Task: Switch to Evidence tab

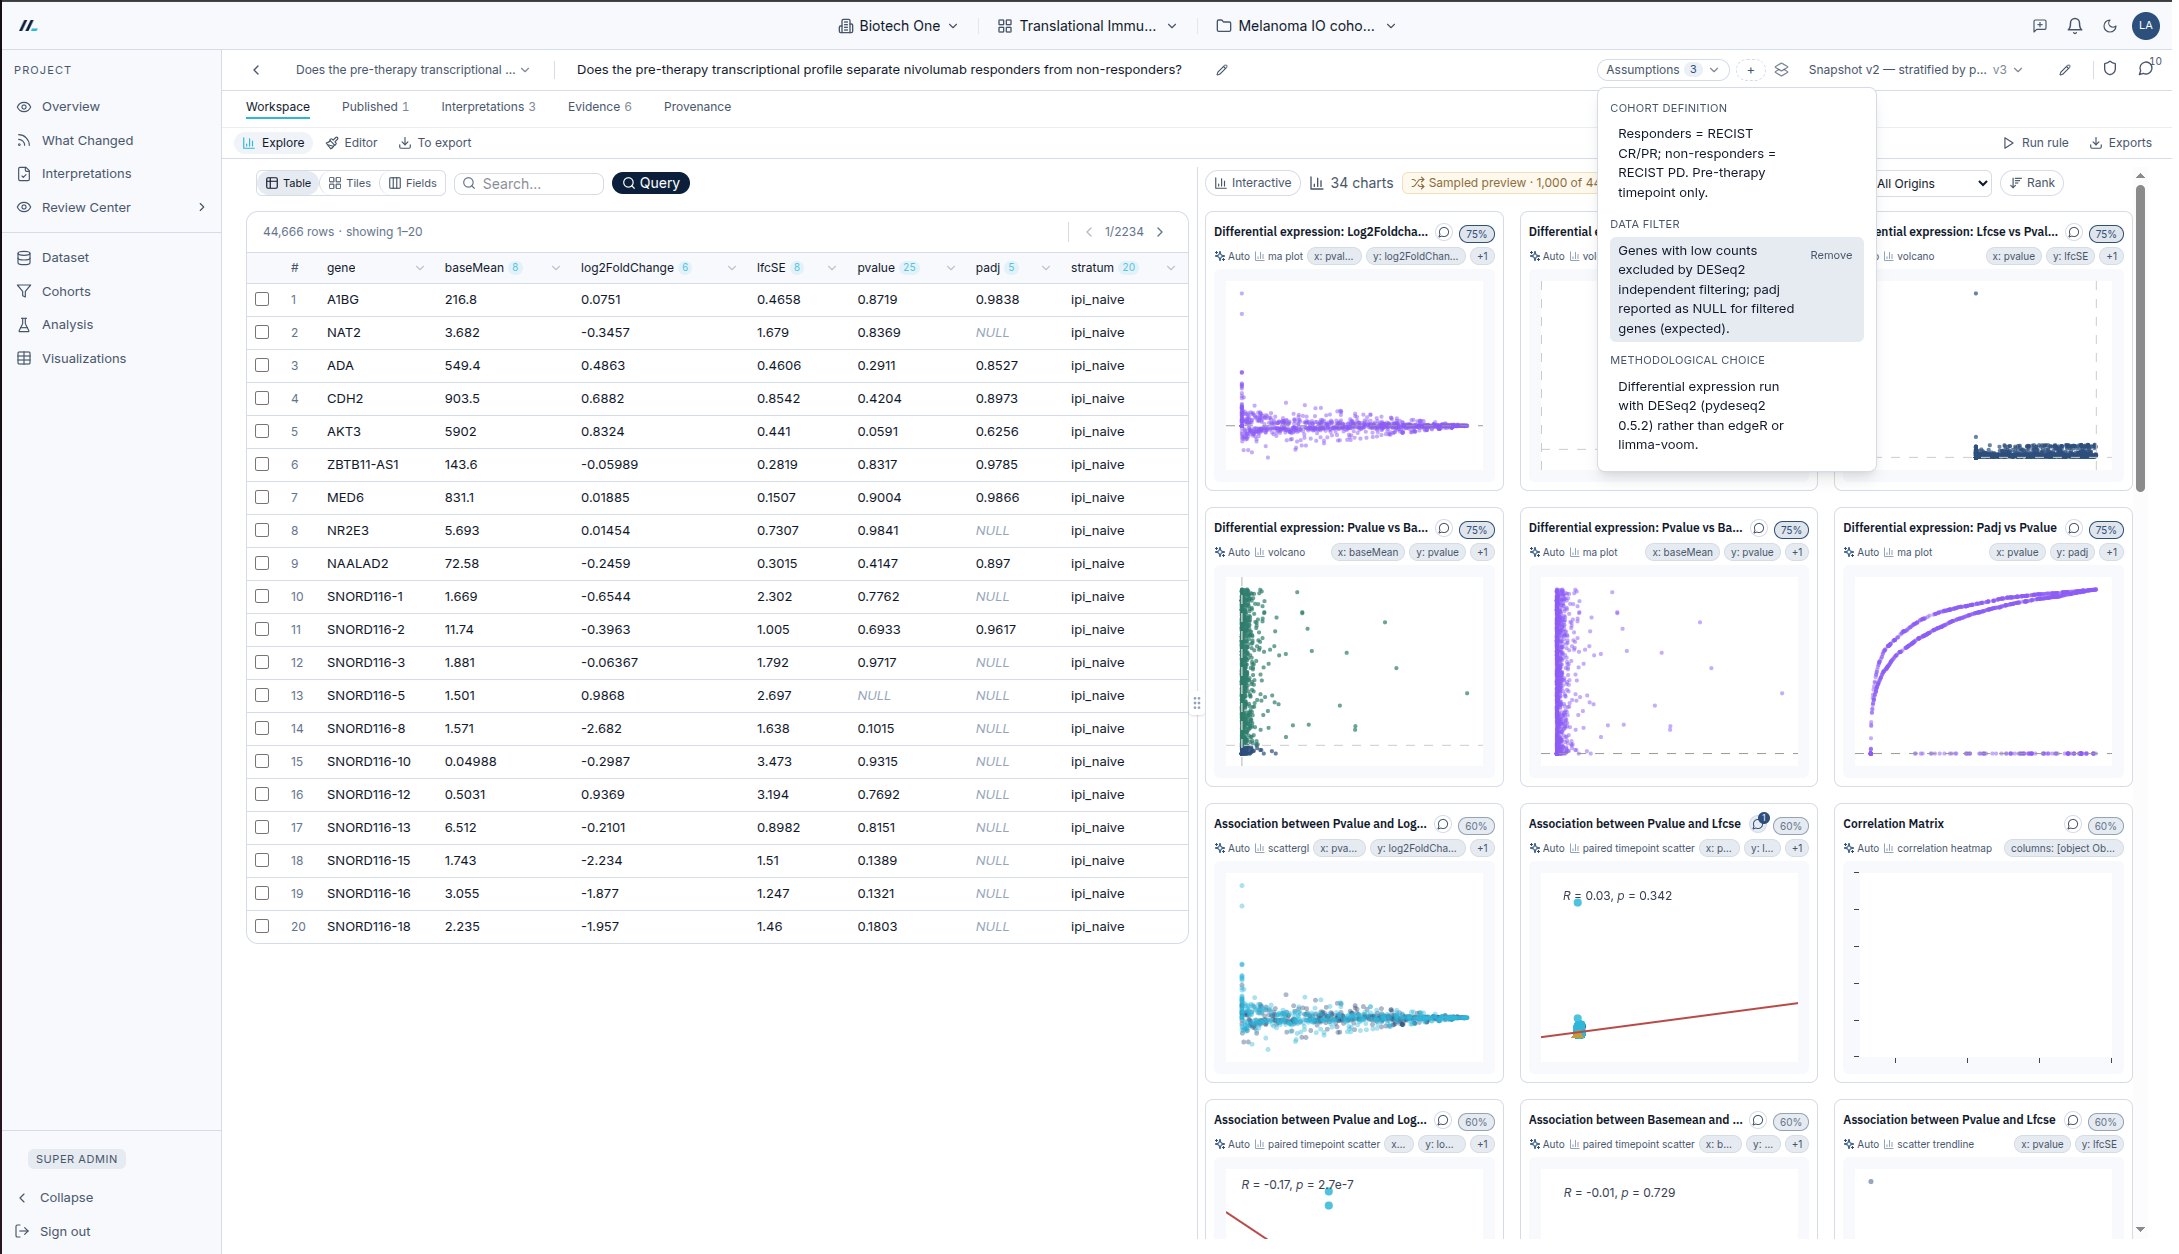Action: click(599, 107)
